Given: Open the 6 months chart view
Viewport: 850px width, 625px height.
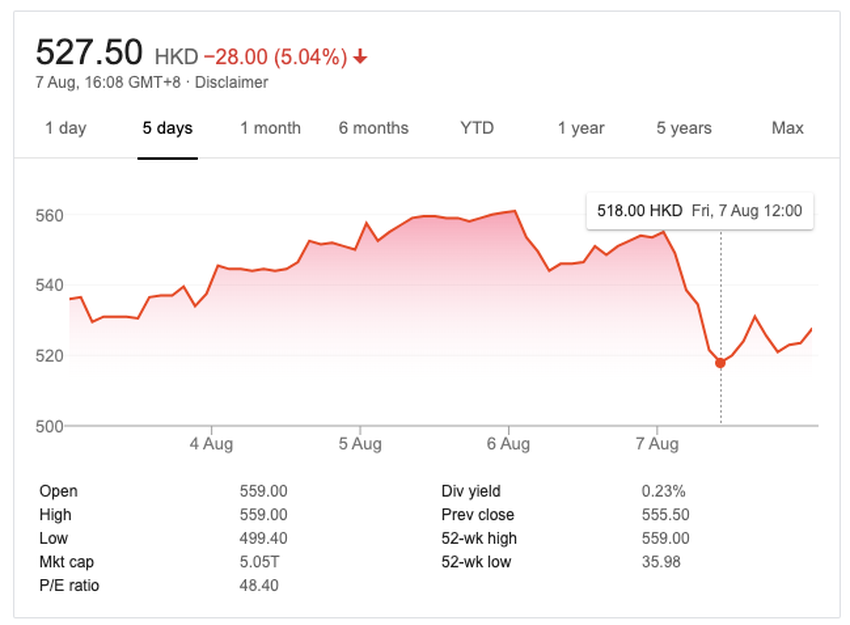Looking at the screenshot, I should coord(373,128).
